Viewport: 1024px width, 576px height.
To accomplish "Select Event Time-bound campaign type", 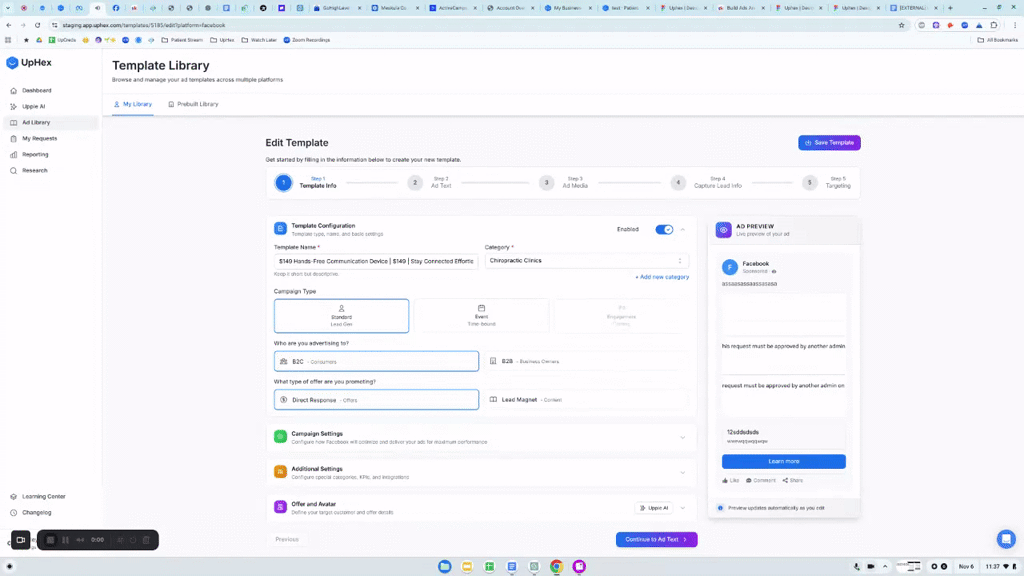I will pos(481,316).
